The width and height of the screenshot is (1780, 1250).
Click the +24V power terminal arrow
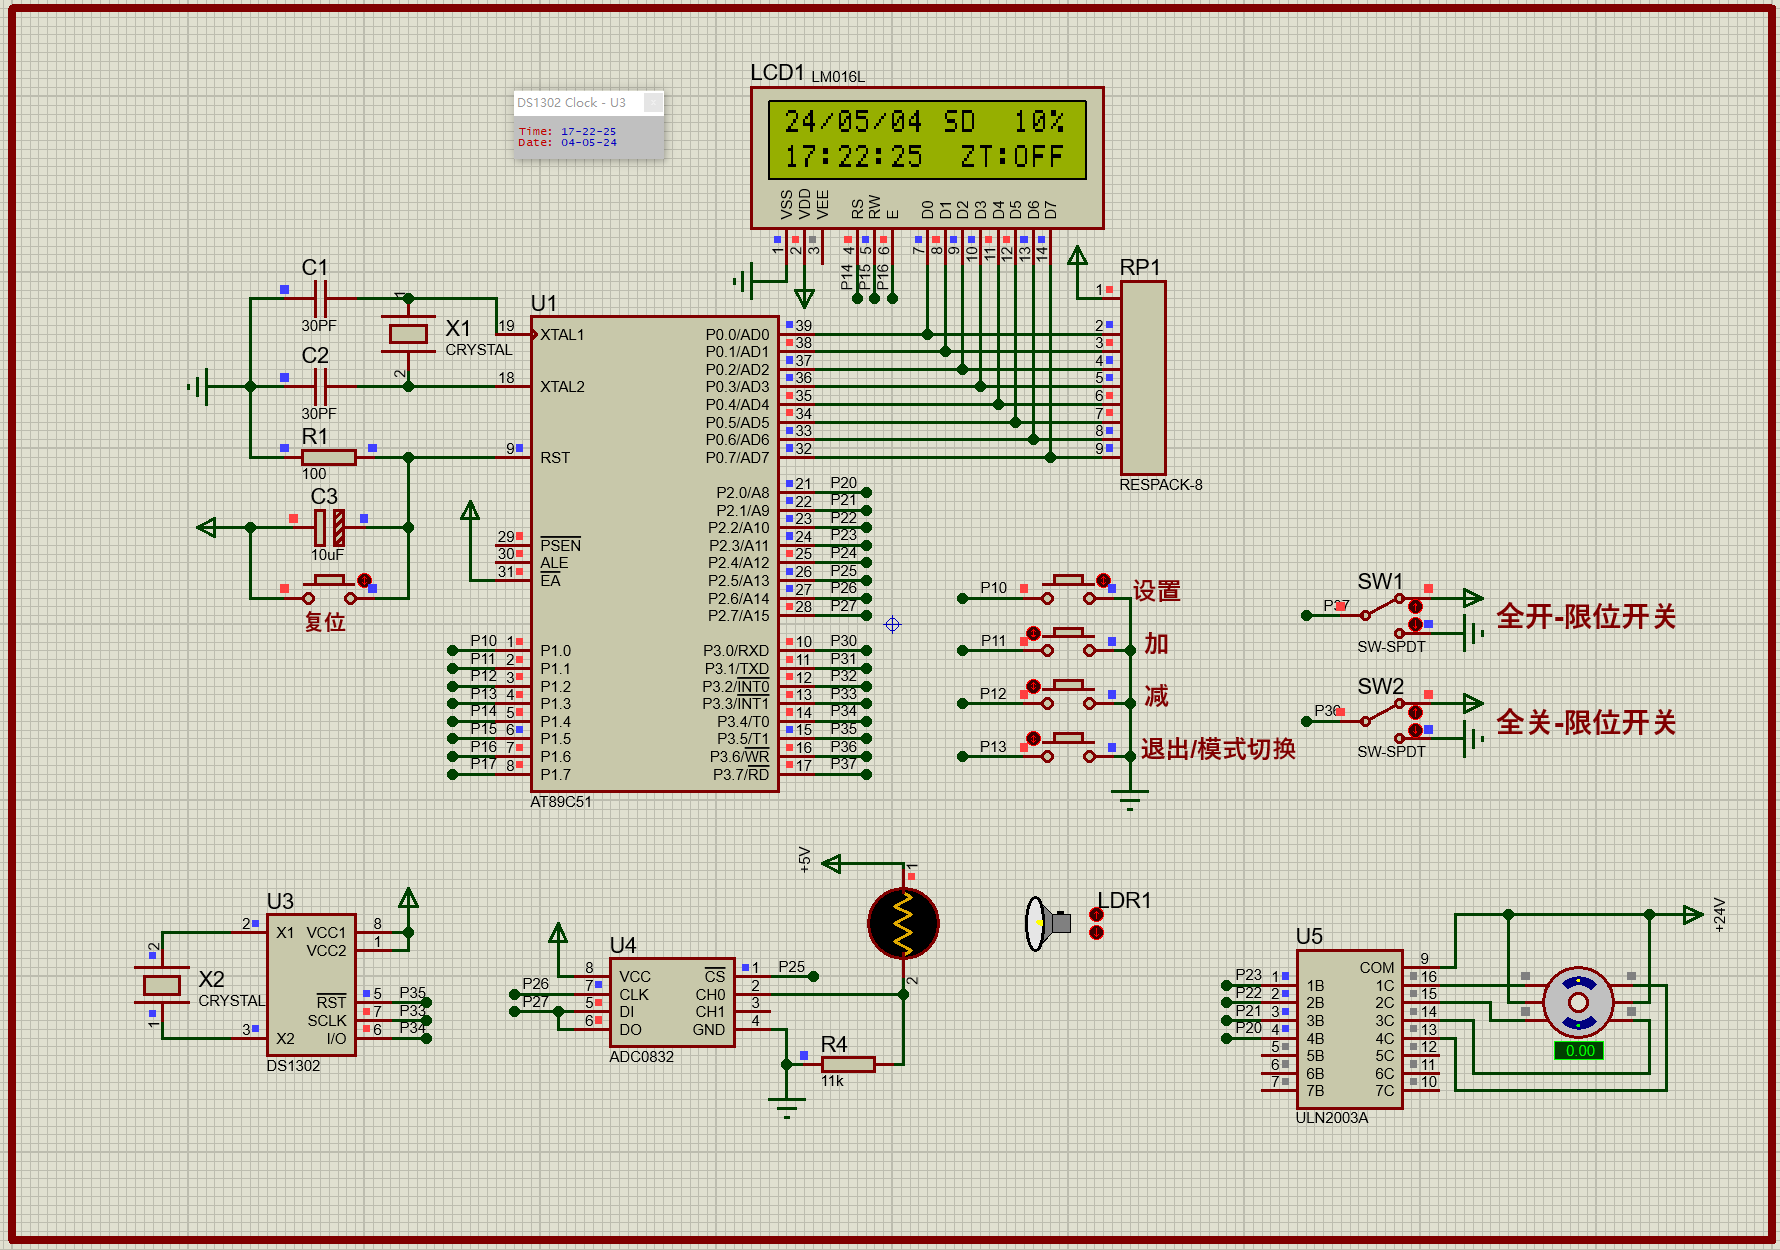tap(1693, 914)
